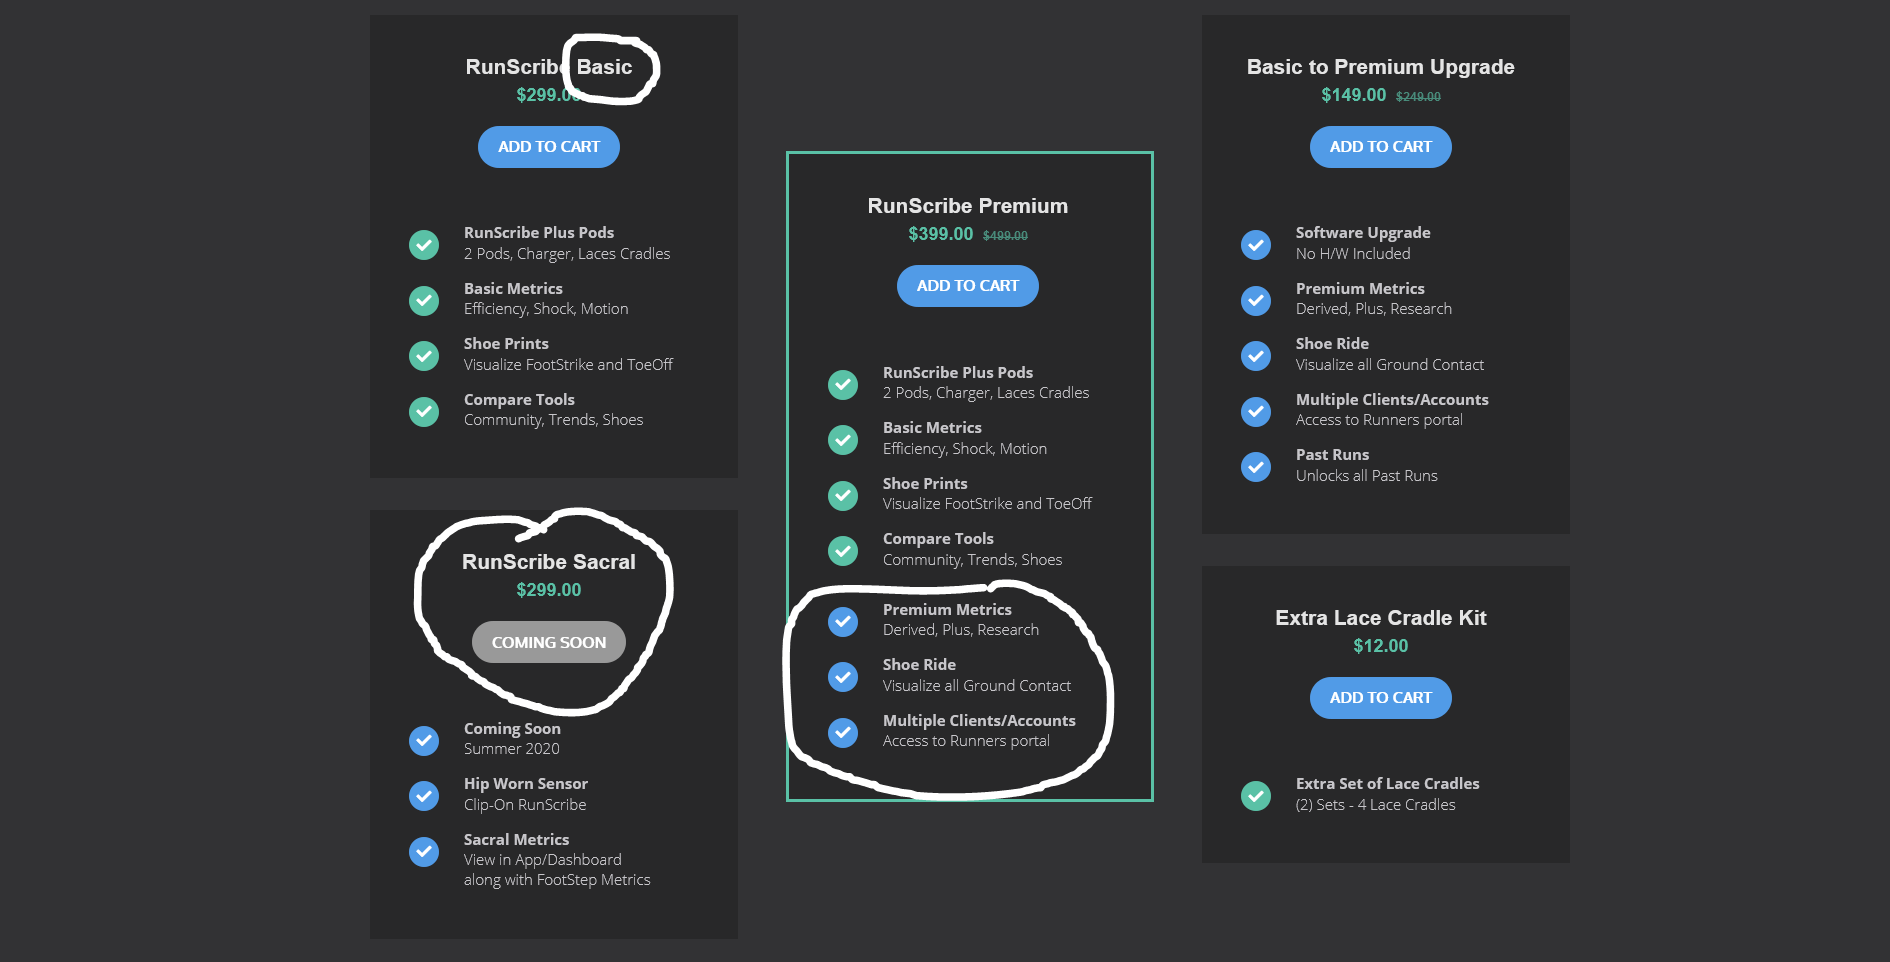
Task: Click the Clip-On RunScribe description
Action: coord(525,805)
